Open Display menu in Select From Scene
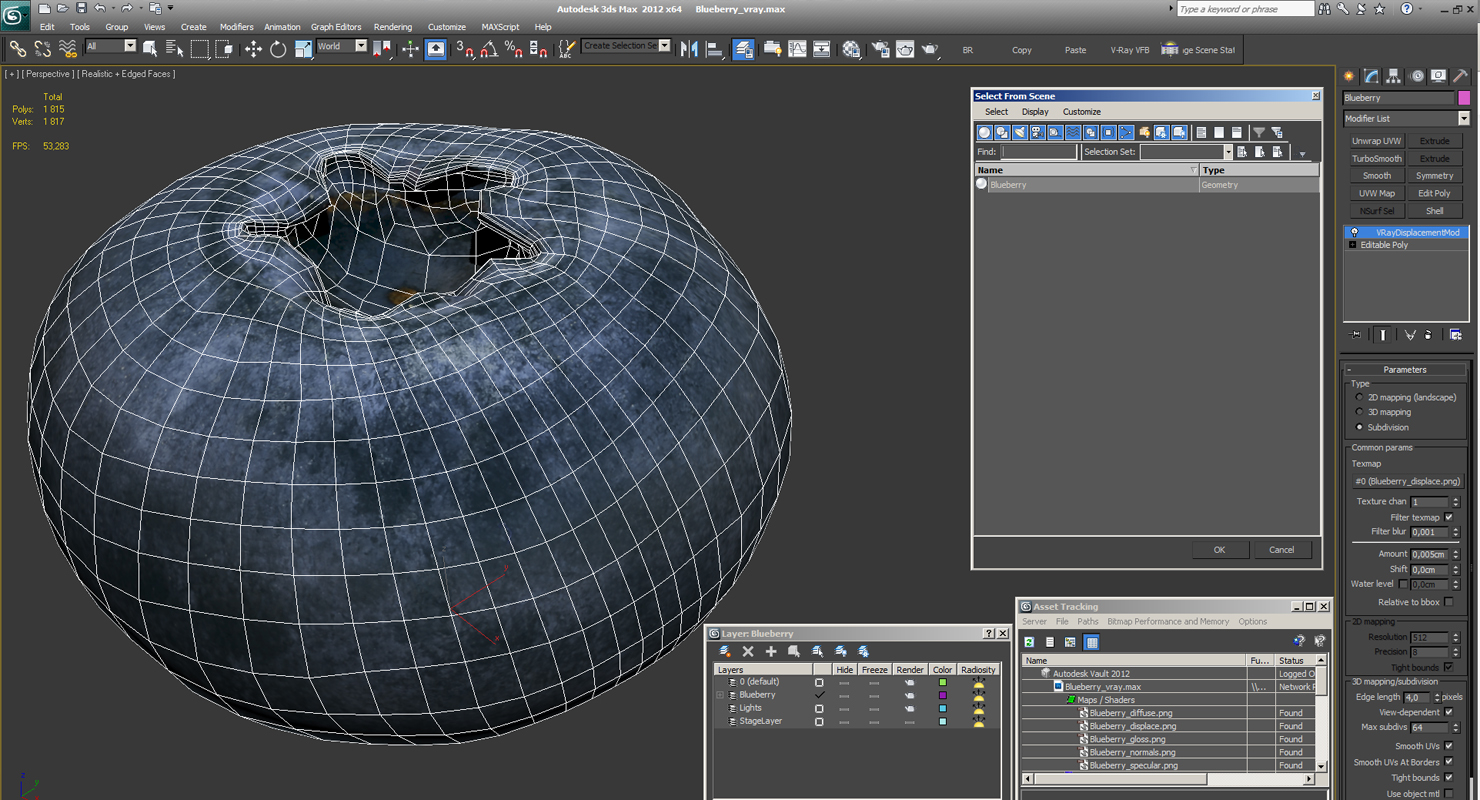The height and width of the screenshot is (800, 1480). pyautogui.click(x=1035, y=112)
